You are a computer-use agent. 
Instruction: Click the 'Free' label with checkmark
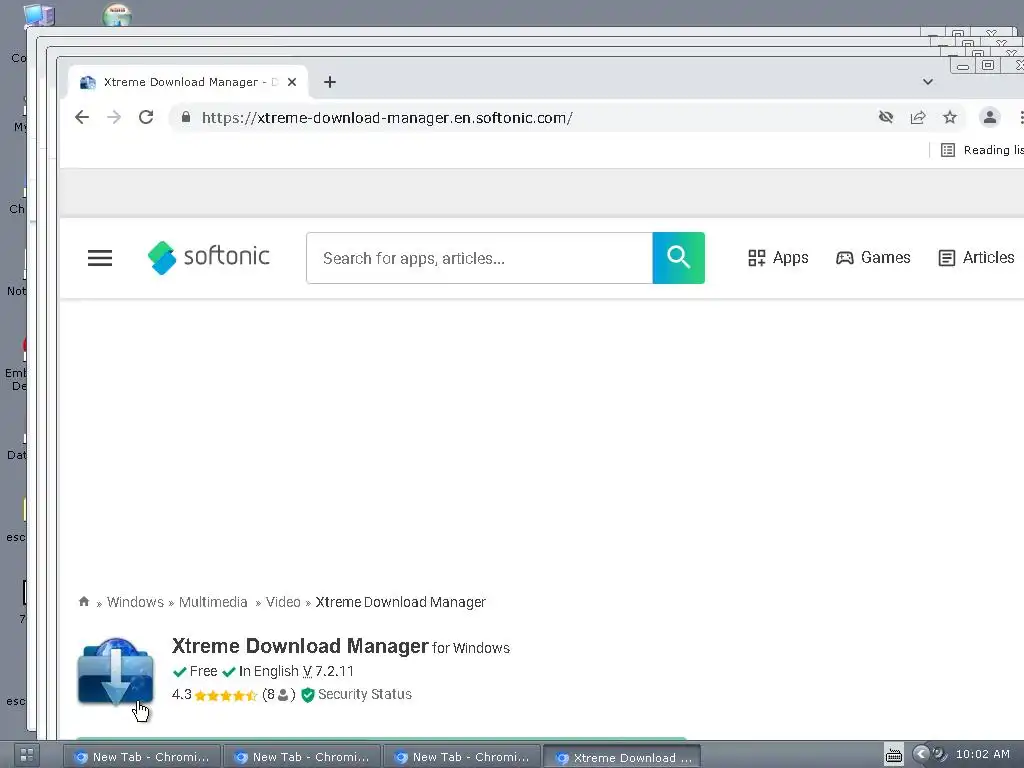pyautogui.click(x=195, y=671)
